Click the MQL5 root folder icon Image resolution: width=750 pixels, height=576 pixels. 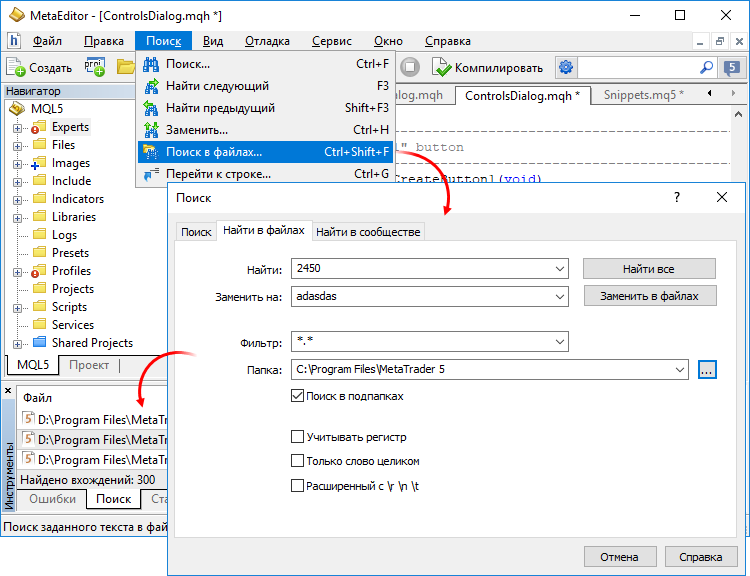[17, 109]
